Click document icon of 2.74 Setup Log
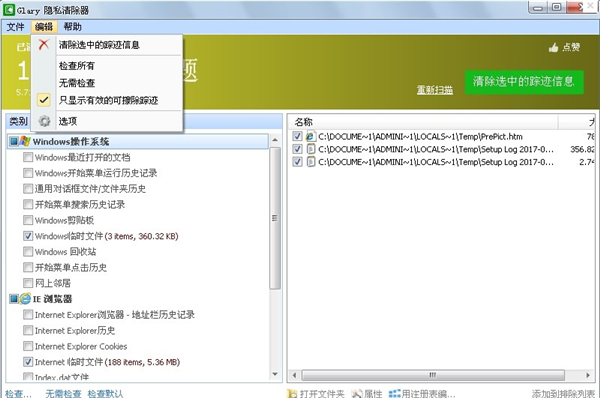The height and width of the screenshot is (398, 600). point(311,162)
